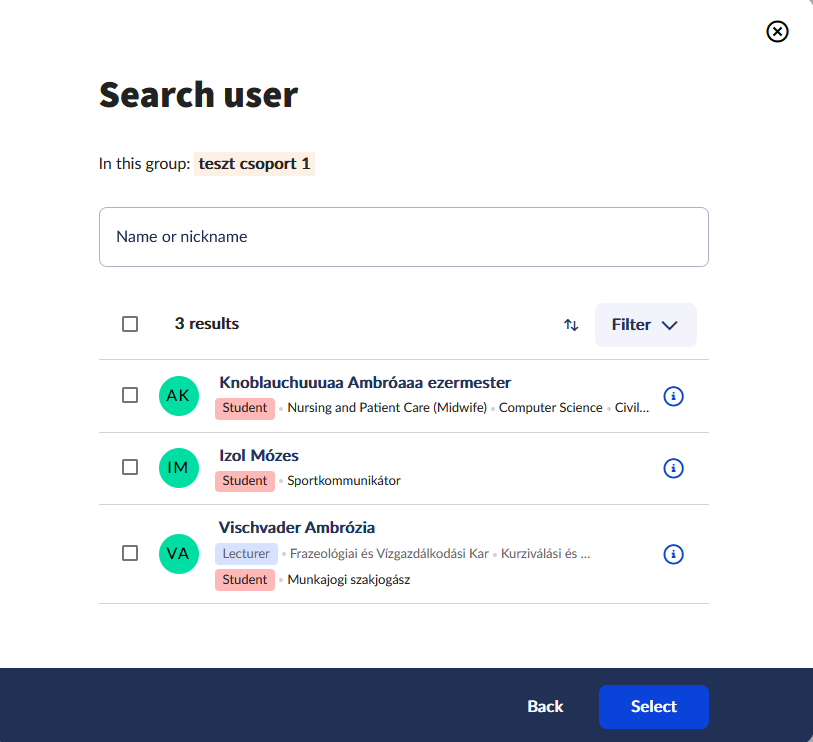This screenshot has width=813, height=742.
Task: Open info for Knoblauchuuuaa Ambróaaa ezermester
Action: click(x=673, y=396)
